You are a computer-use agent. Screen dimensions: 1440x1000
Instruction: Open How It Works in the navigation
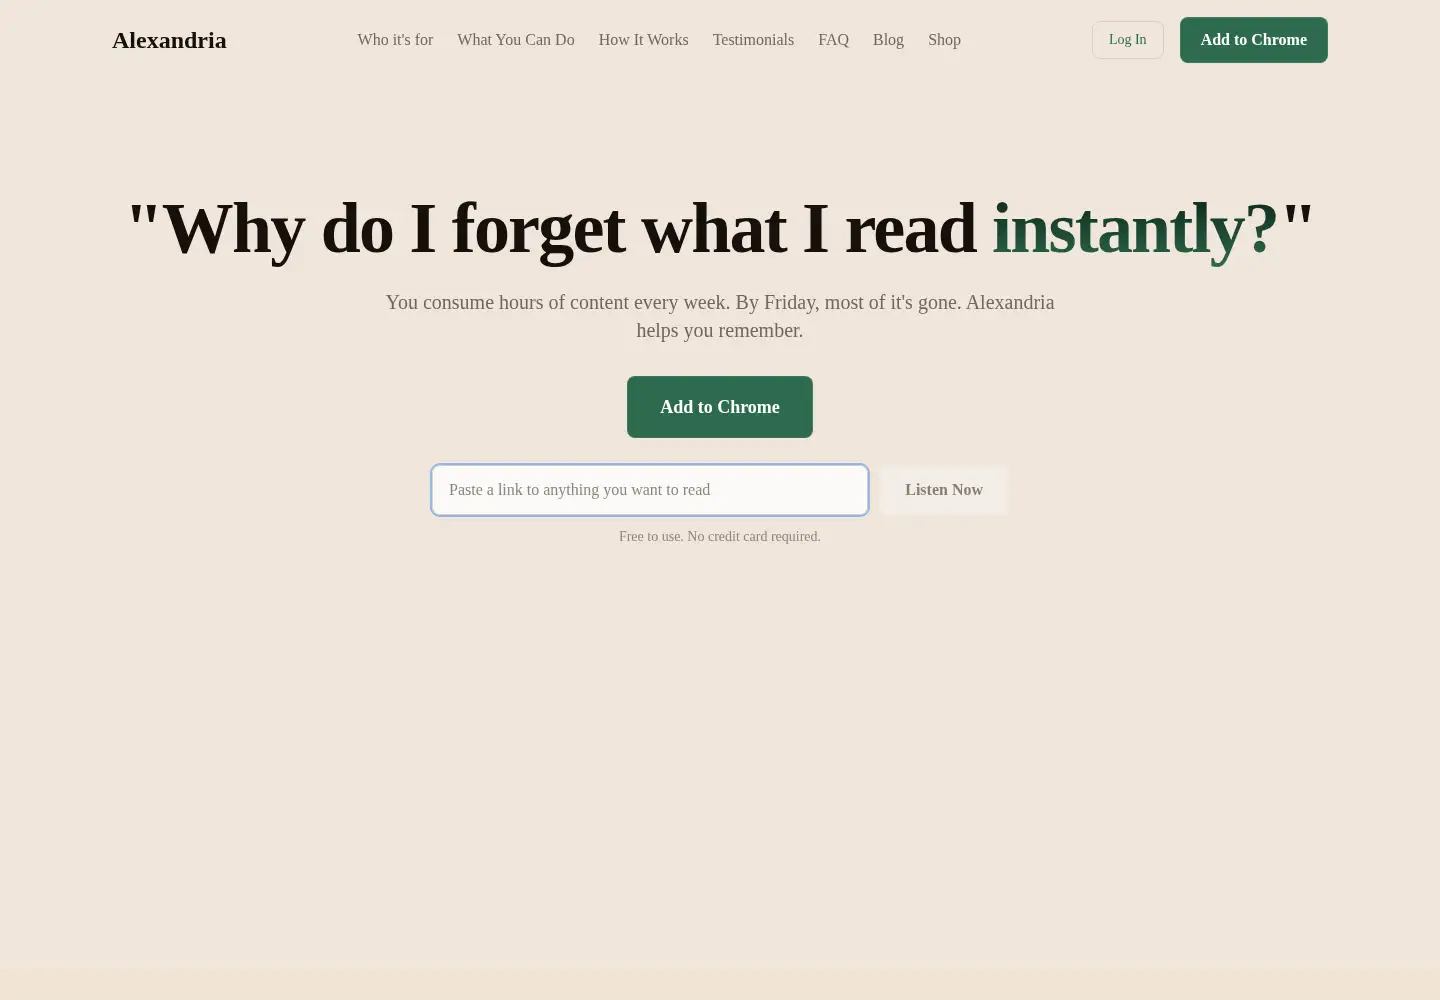(643, 40)
